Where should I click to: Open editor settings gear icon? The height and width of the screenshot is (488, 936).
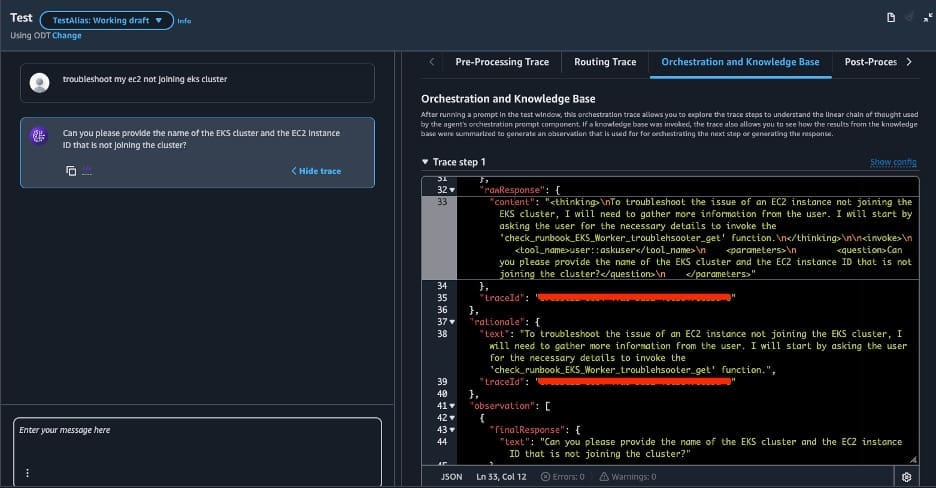click(906, 477)
